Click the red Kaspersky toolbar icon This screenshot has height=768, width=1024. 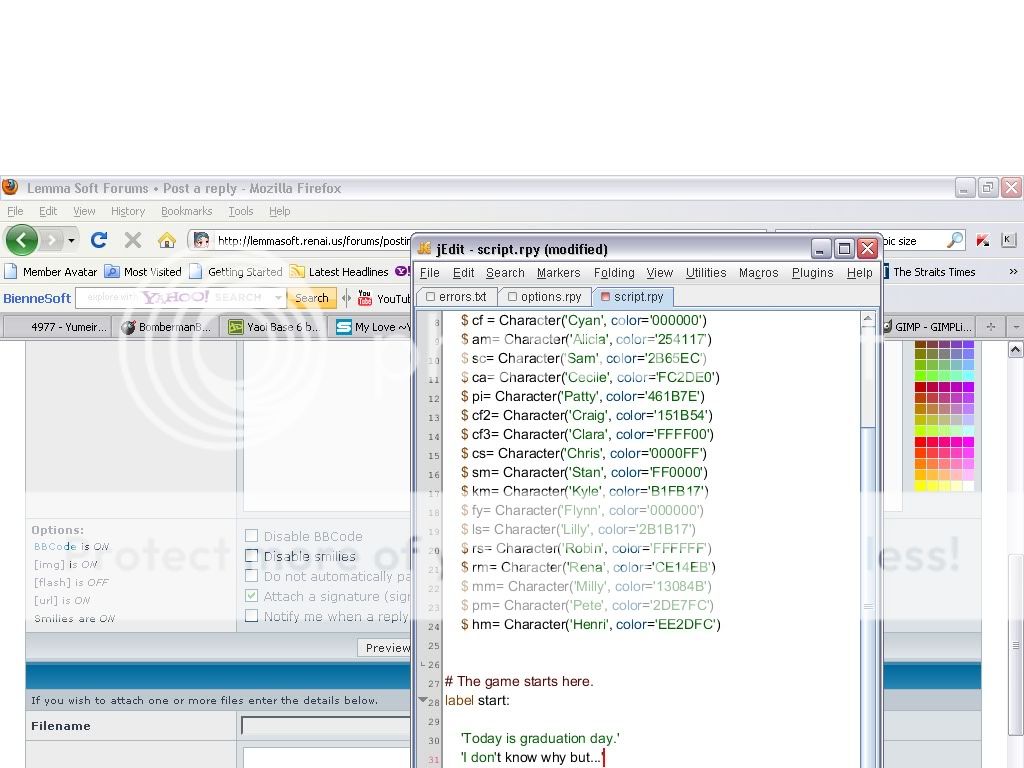point(982,240)
